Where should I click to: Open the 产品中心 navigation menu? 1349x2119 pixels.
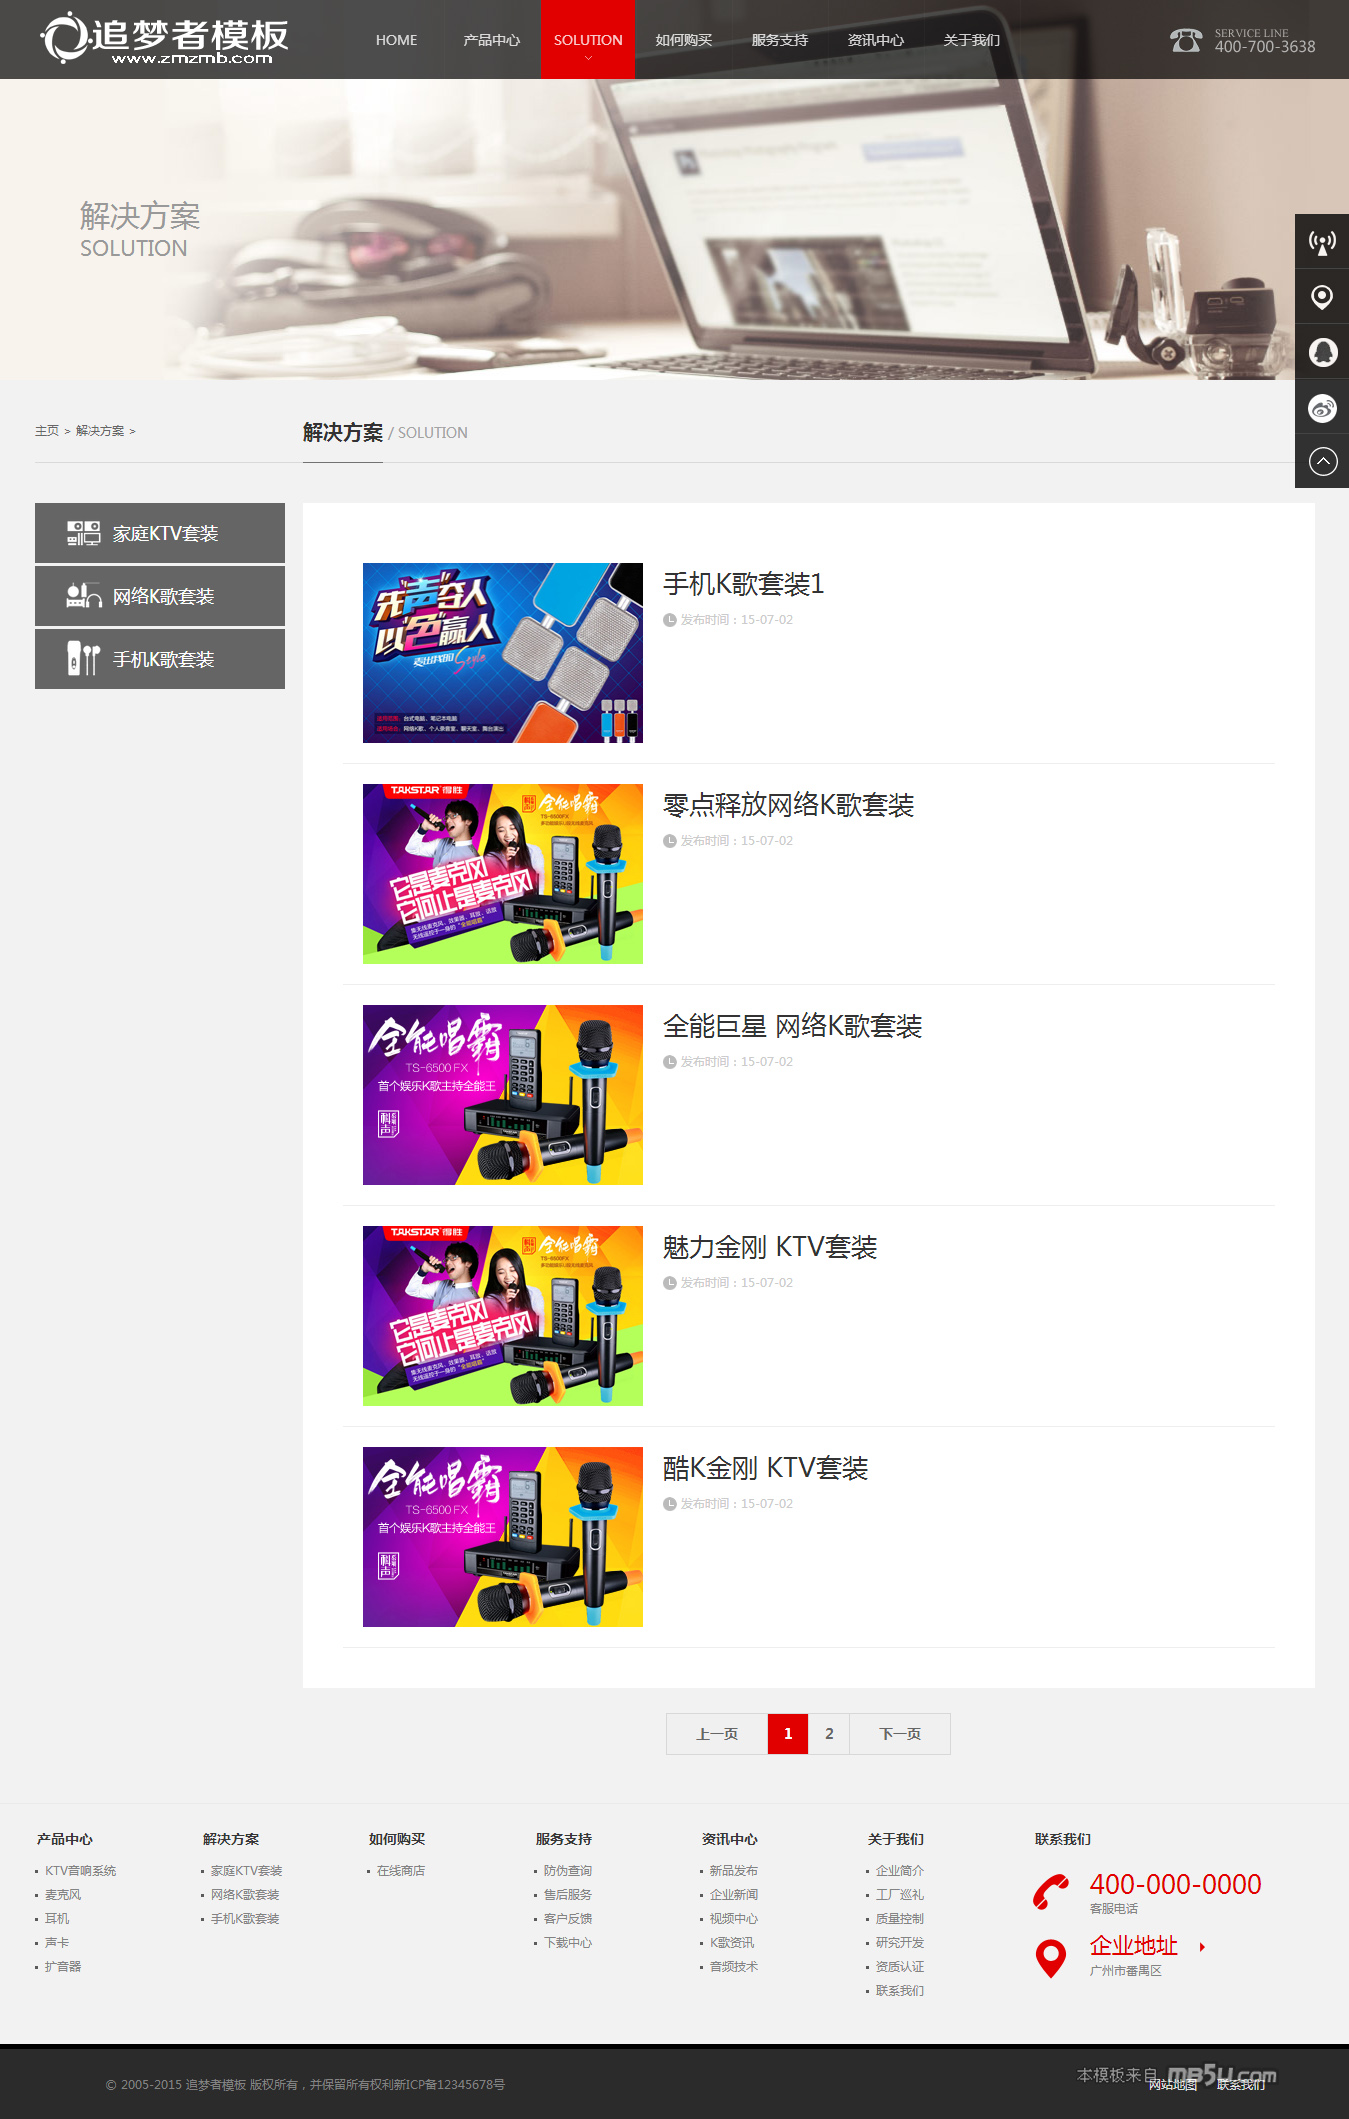click(491, 40)
